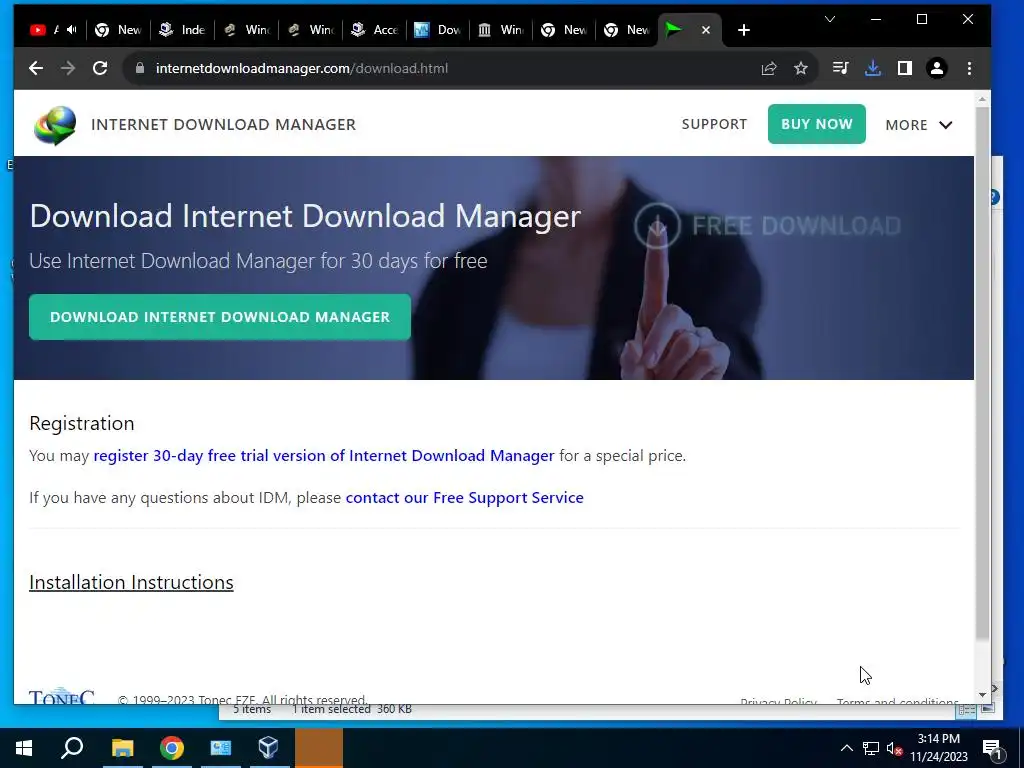The image size is (1024, 768).
Task: Bookmark this page with the star icon
Action: point(801,68)
